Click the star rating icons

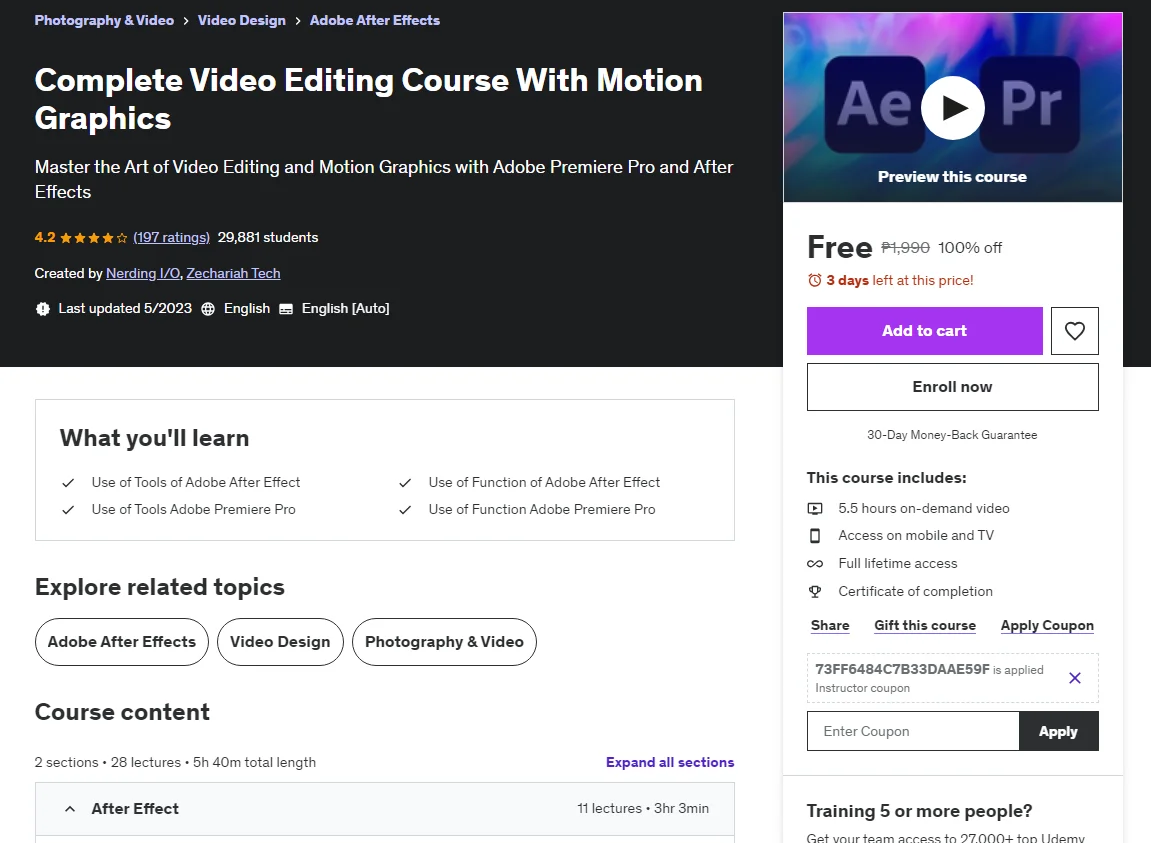coord(93,238)
